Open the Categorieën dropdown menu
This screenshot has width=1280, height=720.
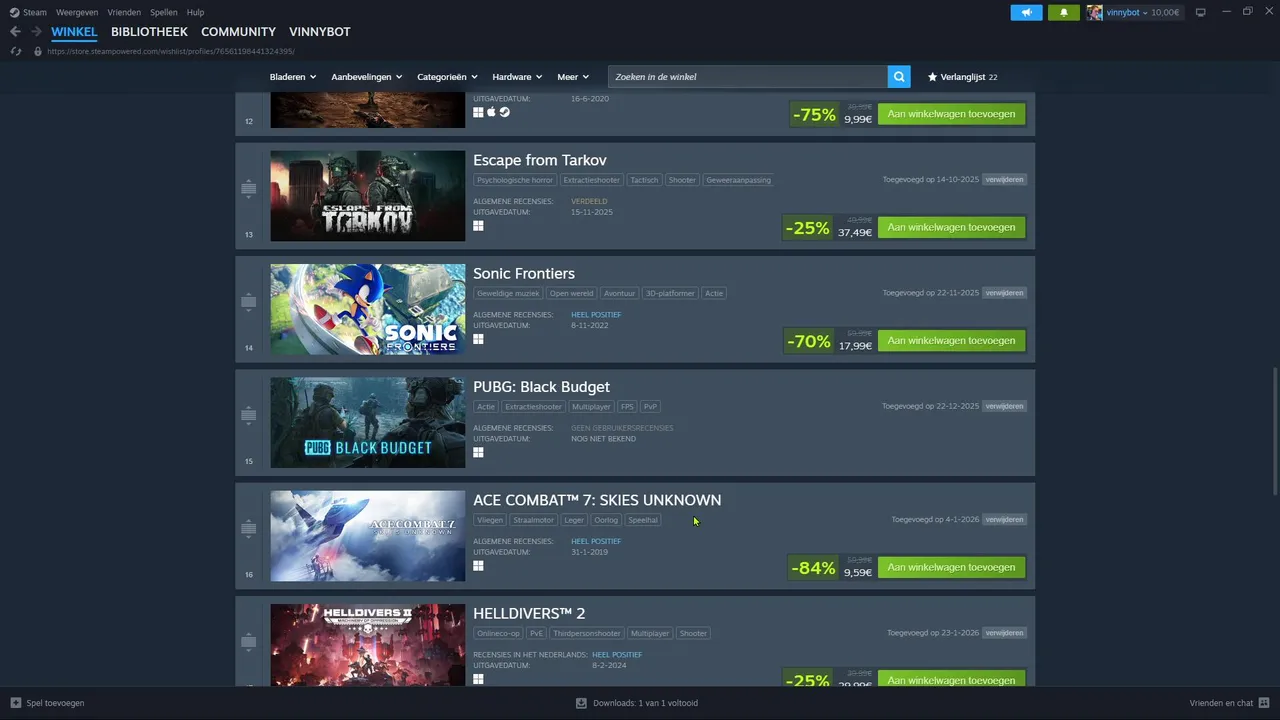pyautogui.click(x=447, y=77)
